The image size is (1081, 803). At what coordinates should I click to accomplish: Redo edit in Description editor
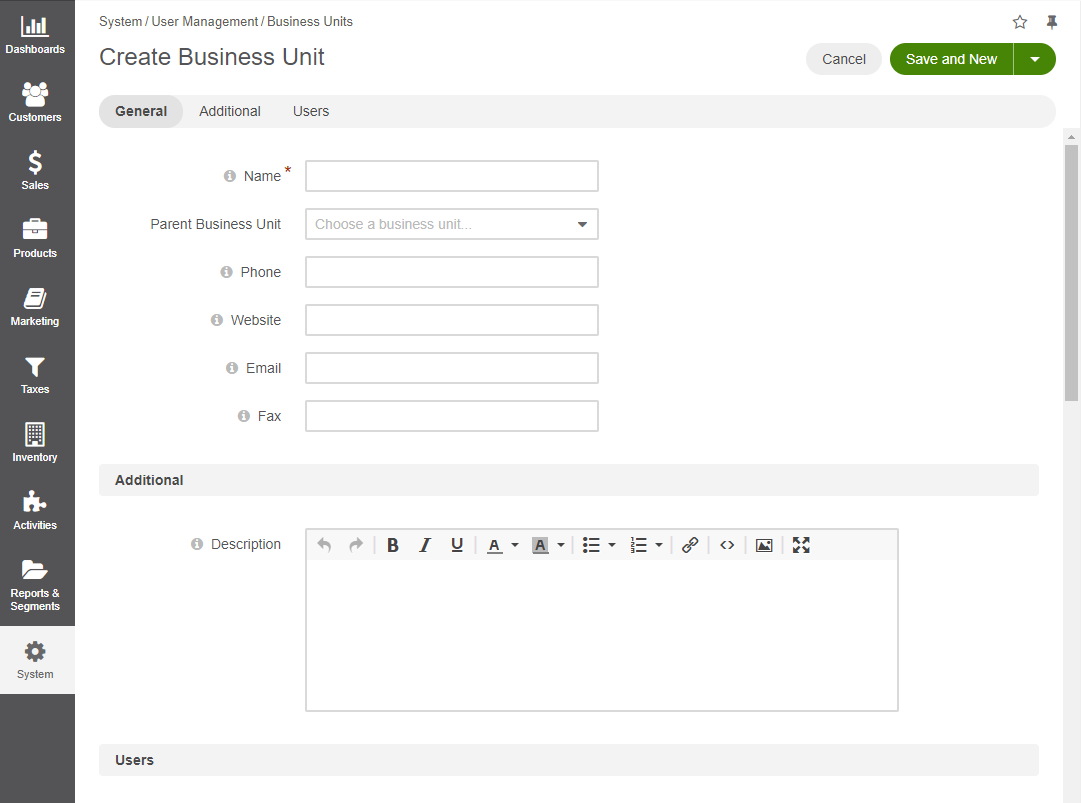click(356, 545)
